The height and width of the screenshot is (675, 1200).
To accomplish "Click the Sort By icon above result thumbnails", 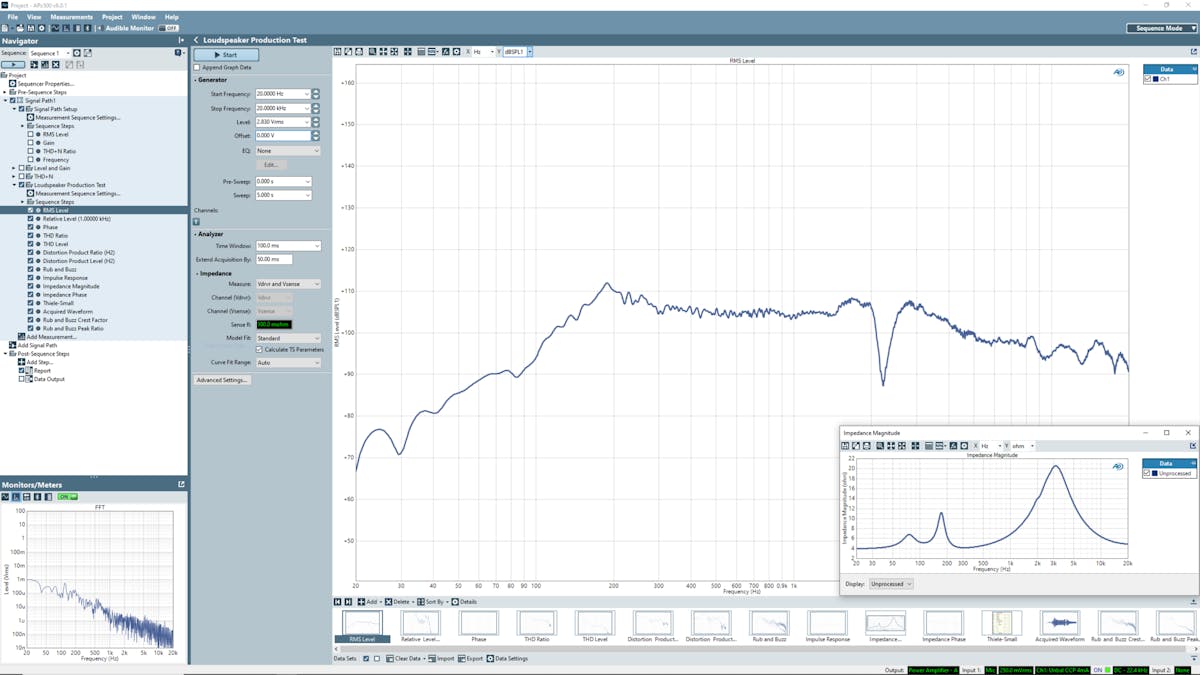I will tap(423, 602).
